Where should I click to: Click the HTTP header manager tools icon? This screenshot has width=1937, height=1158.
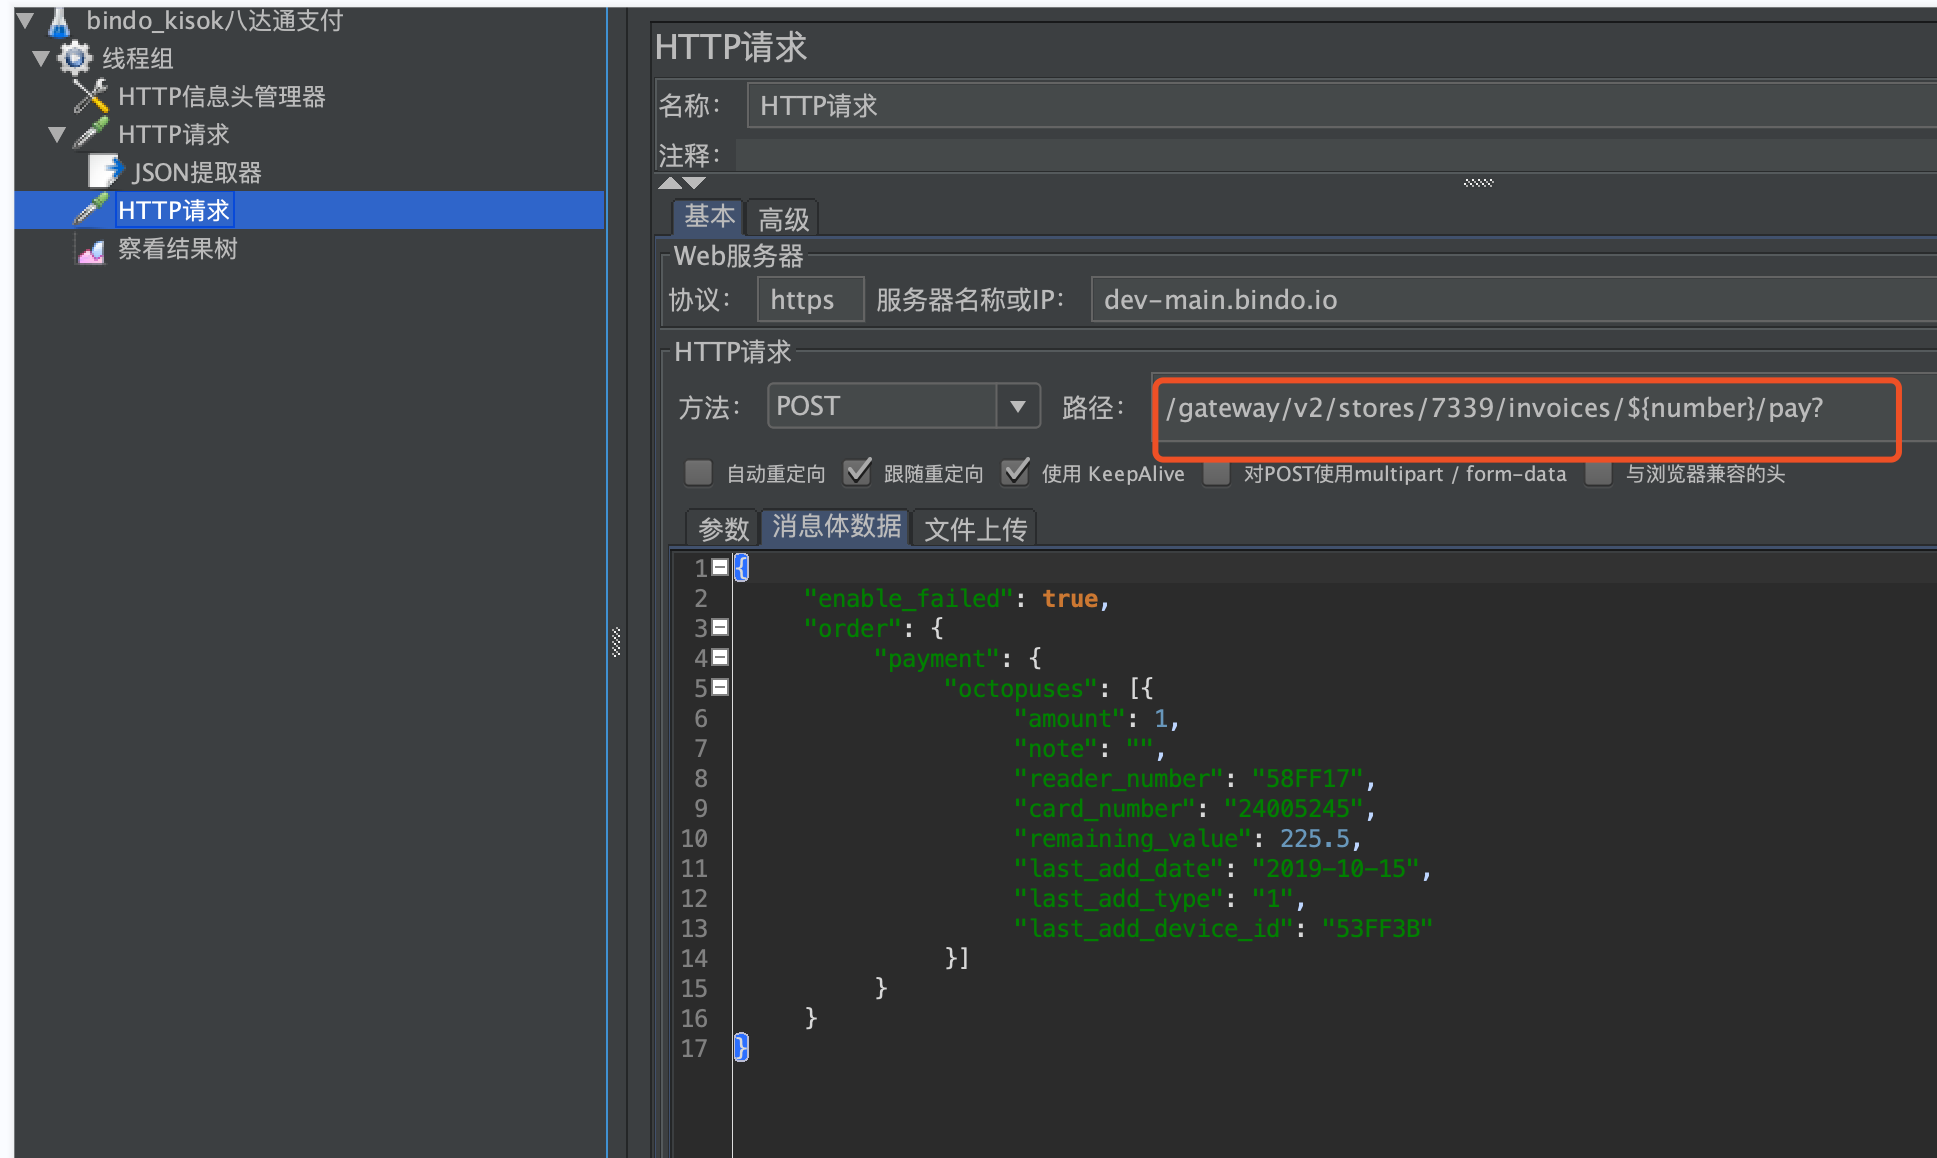tap(91, 96)
